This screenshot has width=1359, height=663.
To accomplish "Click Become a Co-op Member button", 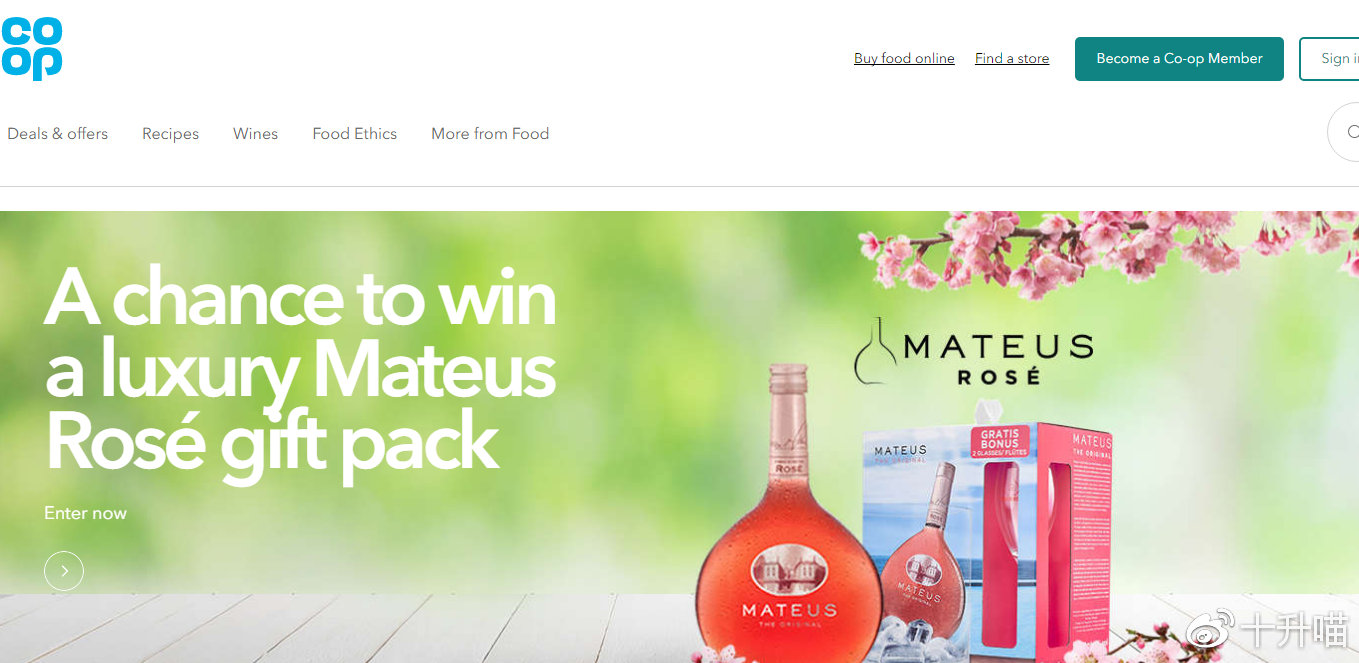I will [1179, 59].
